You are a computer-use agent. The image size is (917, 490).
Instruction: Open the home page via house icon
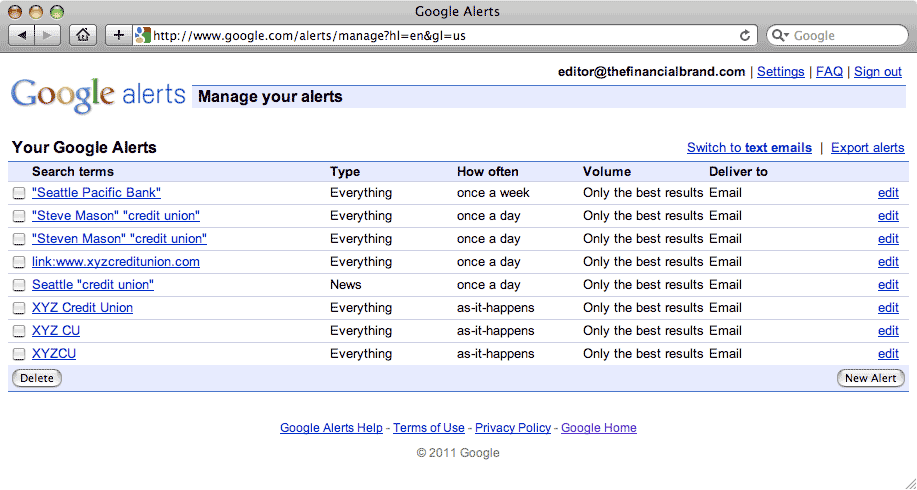pyautogui.click(x=83, y=35)
